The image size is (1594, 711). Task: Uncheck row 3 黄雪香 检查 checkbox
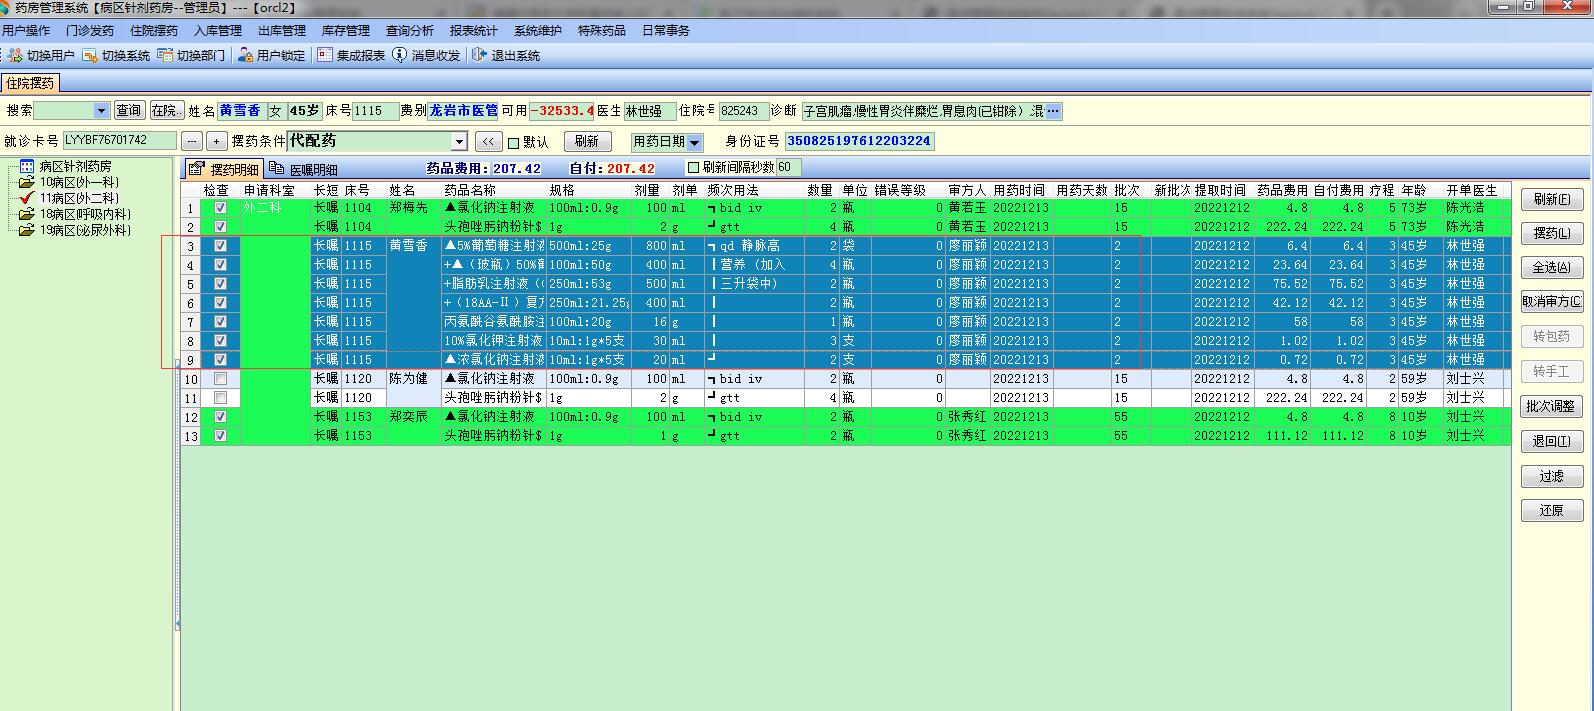(x=220, y=246)
